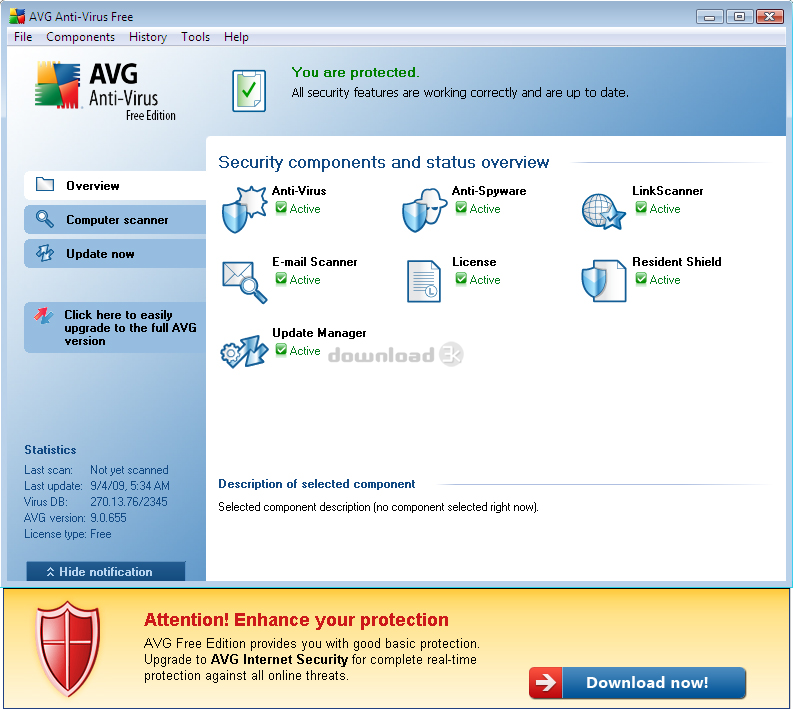
Task: Click the Anti-Virus Active green check mark
Action: tap(281, 208)
